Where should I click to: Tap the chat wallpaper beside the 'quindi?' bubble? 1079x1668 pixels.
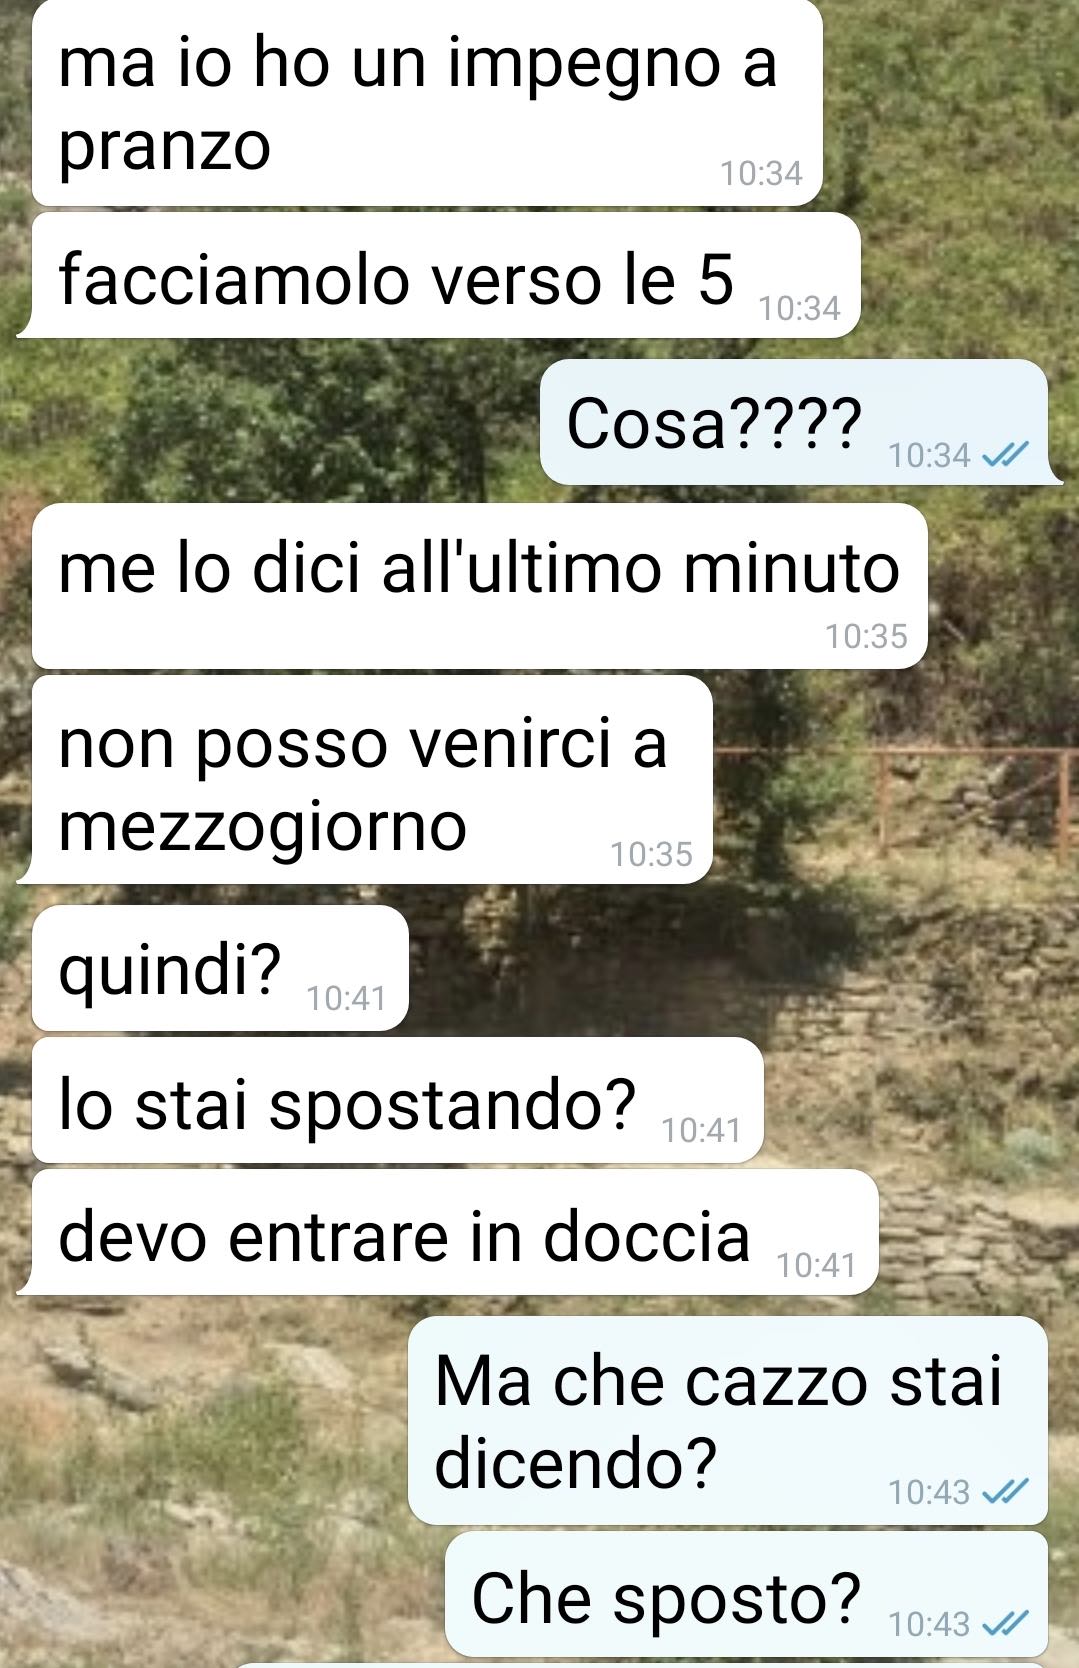(740, 968)
